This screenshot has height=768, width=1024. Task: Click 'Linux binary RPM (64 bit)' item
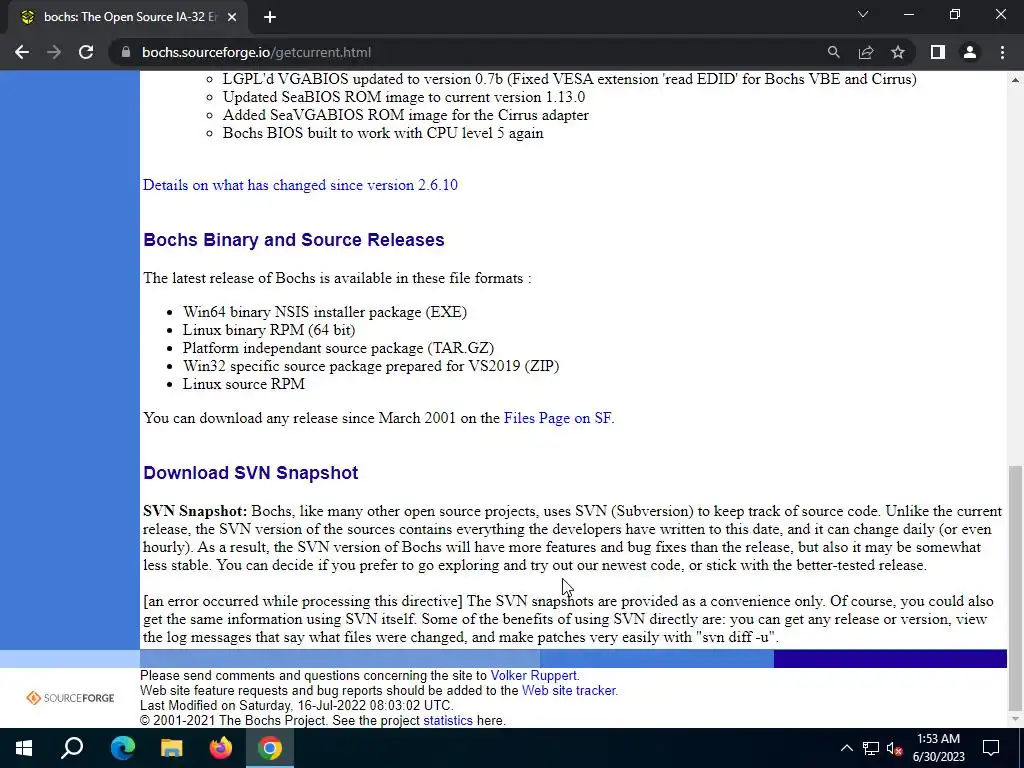point(269,330)
